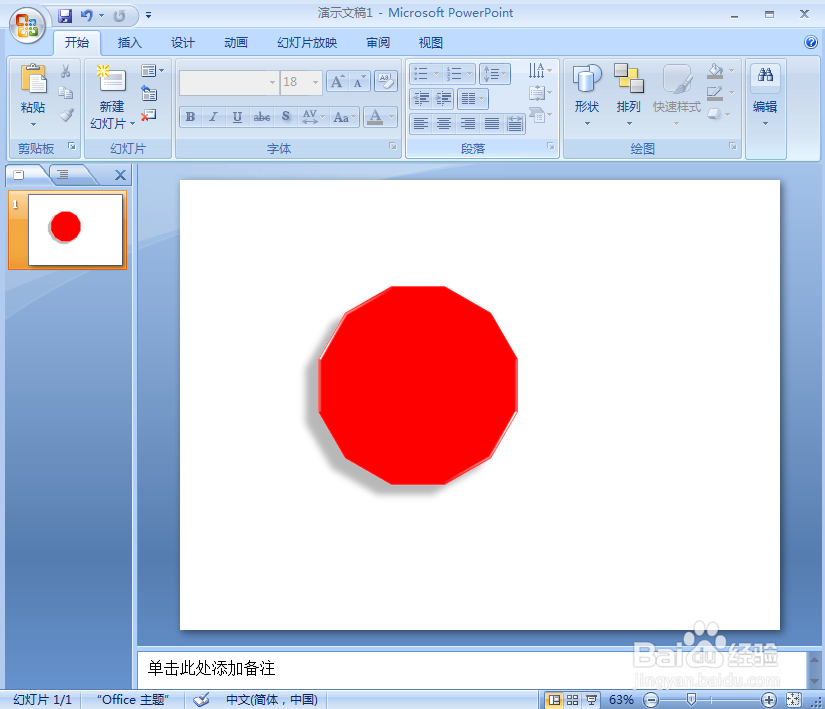This screenshot has width=825, height=709.
Task: Redo the last action
Action: [119, 16]
